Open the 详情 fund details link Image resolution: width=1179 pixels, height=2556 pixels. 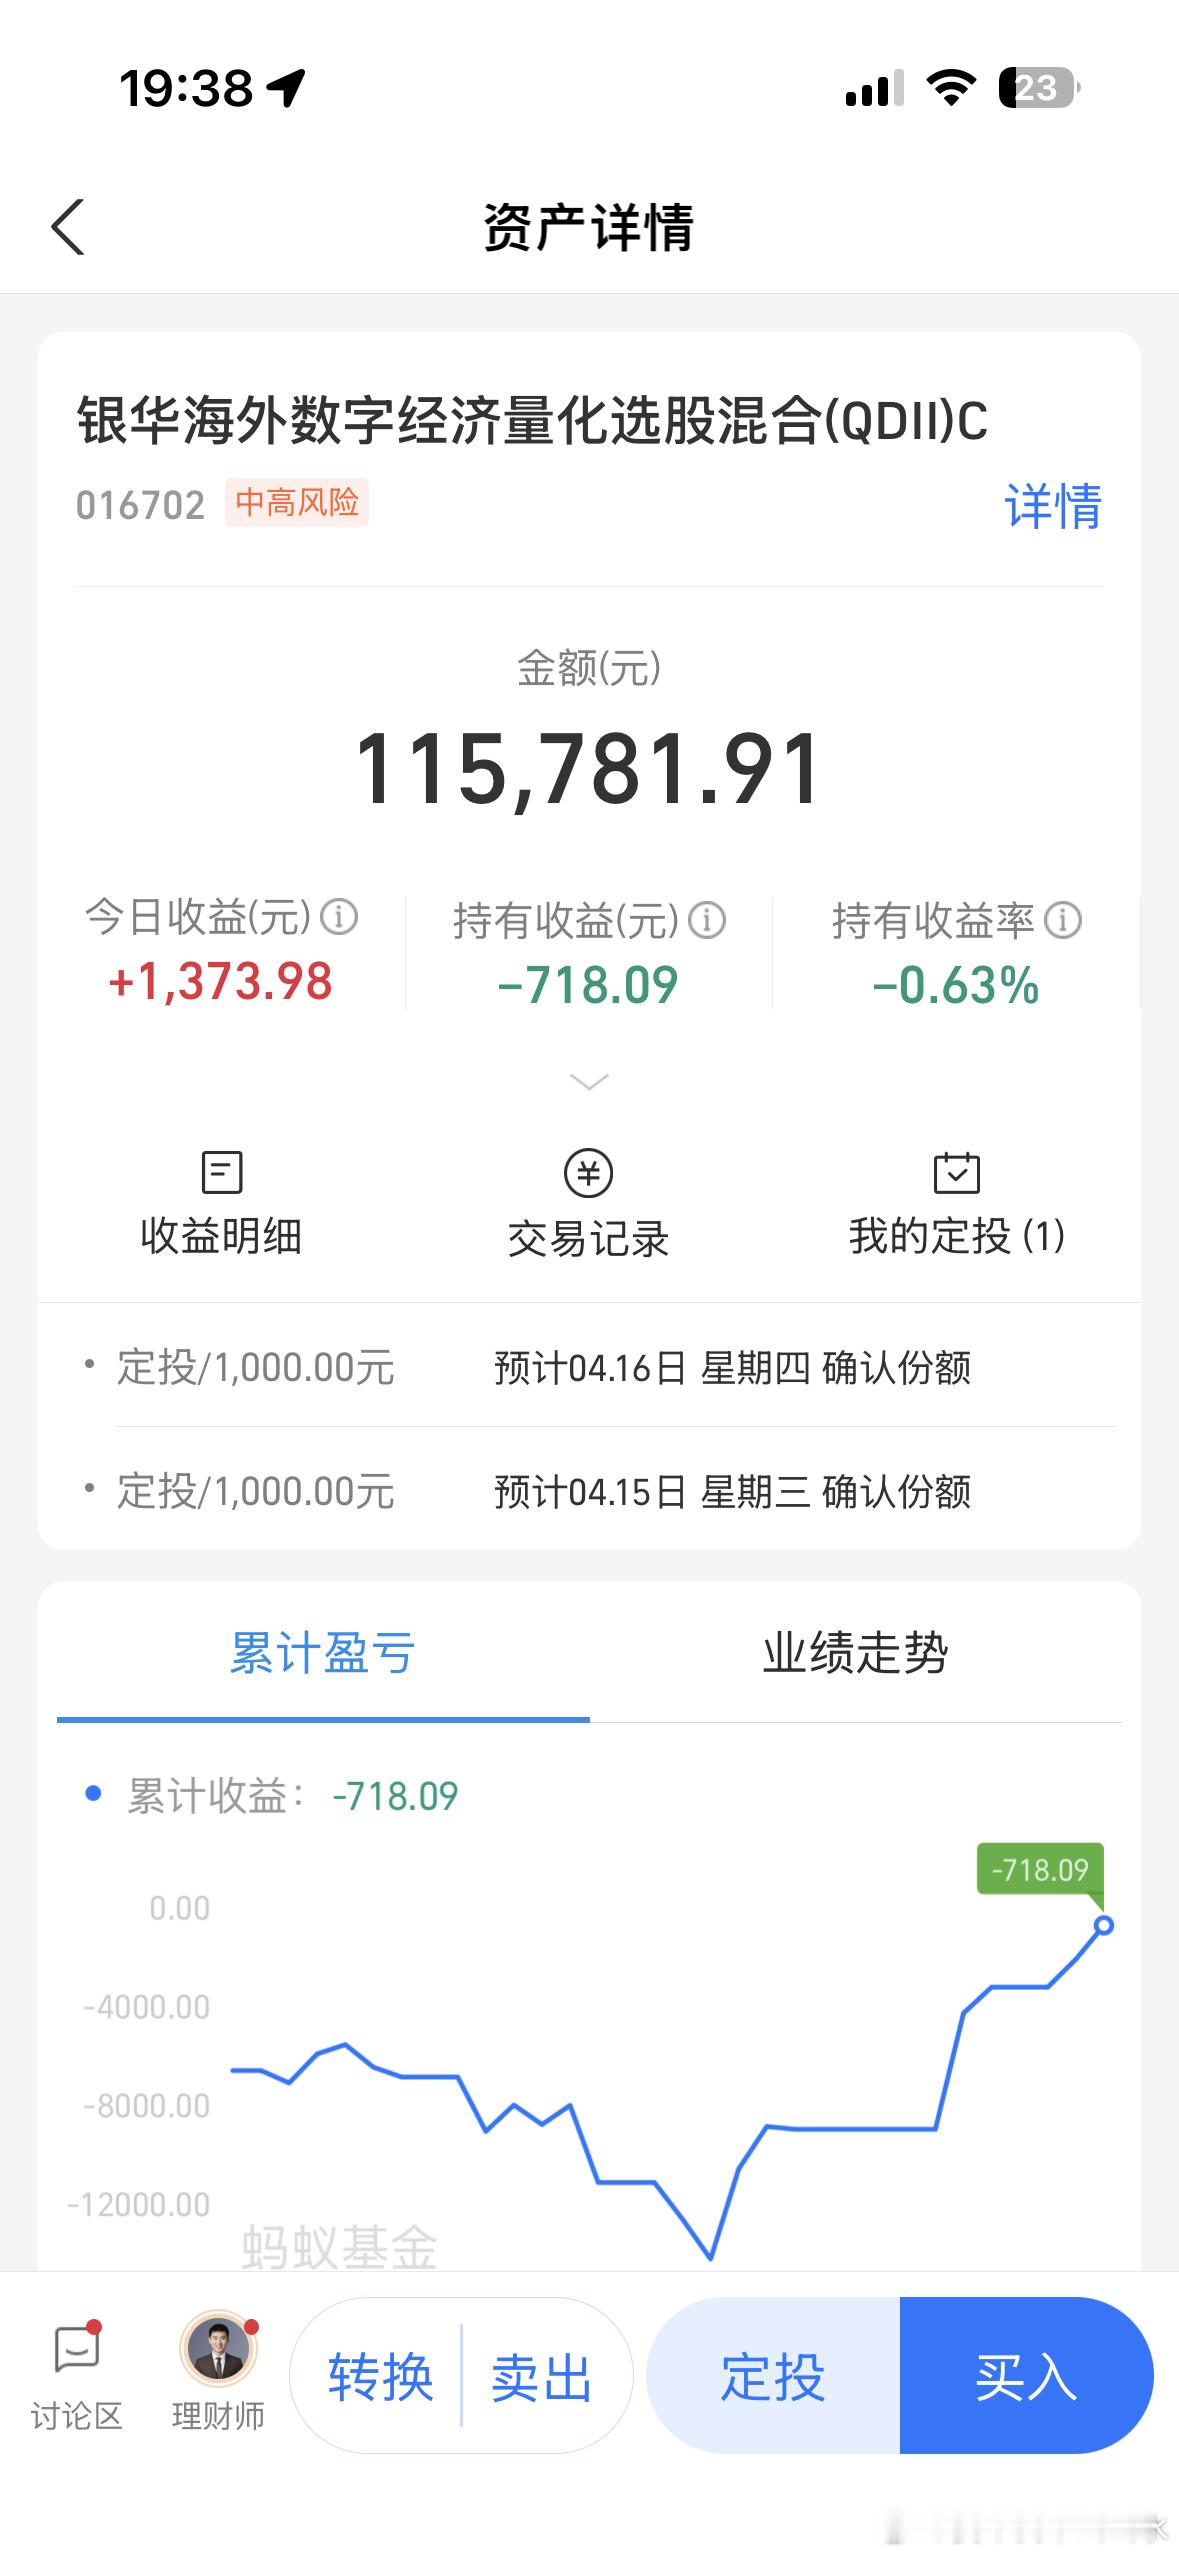pos(1052,506)
